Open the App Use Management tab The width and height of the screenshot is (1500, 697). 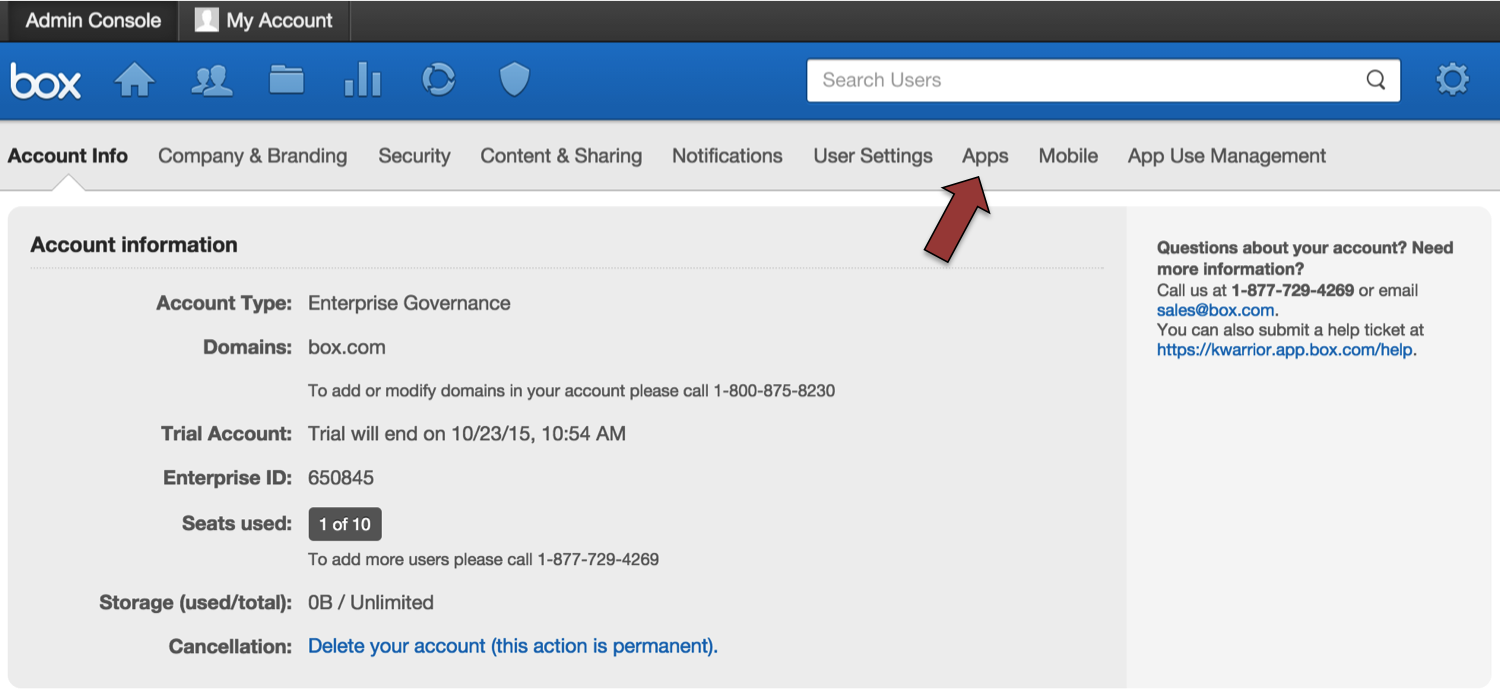coord(1227,156)
